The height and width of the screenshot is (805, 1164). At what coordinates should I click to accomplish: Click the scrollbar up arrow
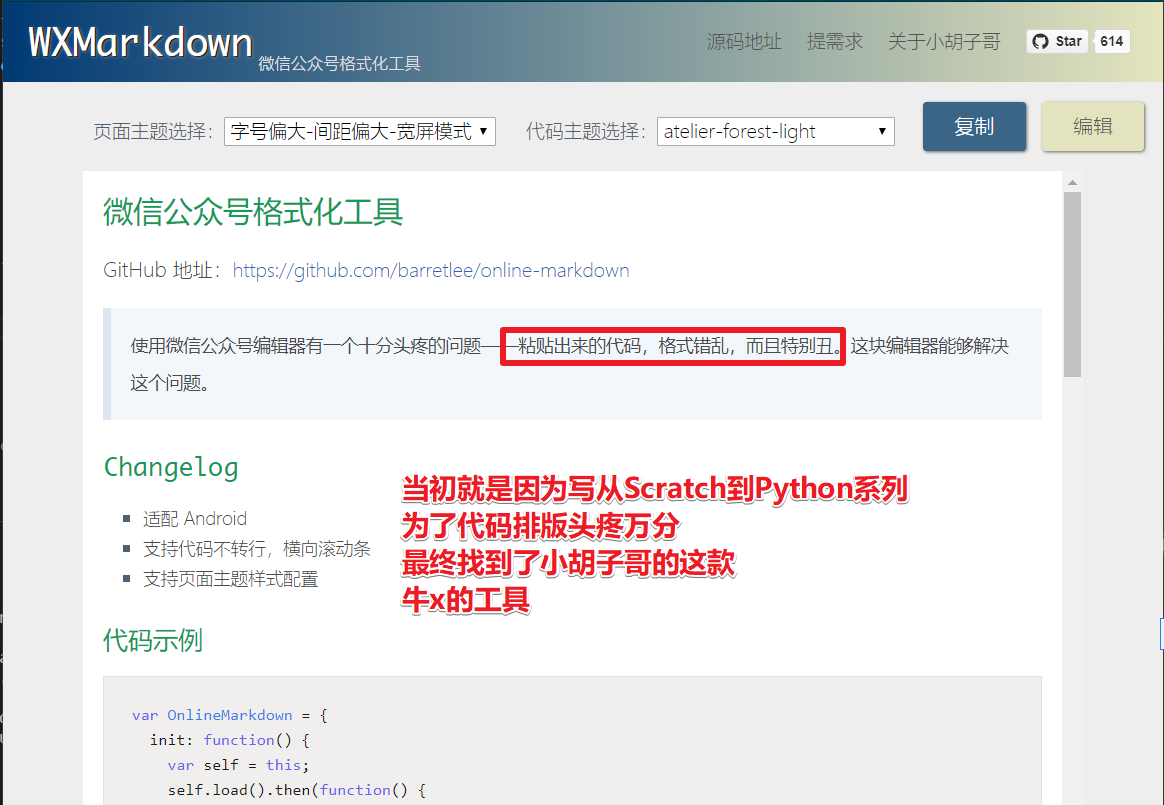pyautogui.click(x=1072, y=182)
